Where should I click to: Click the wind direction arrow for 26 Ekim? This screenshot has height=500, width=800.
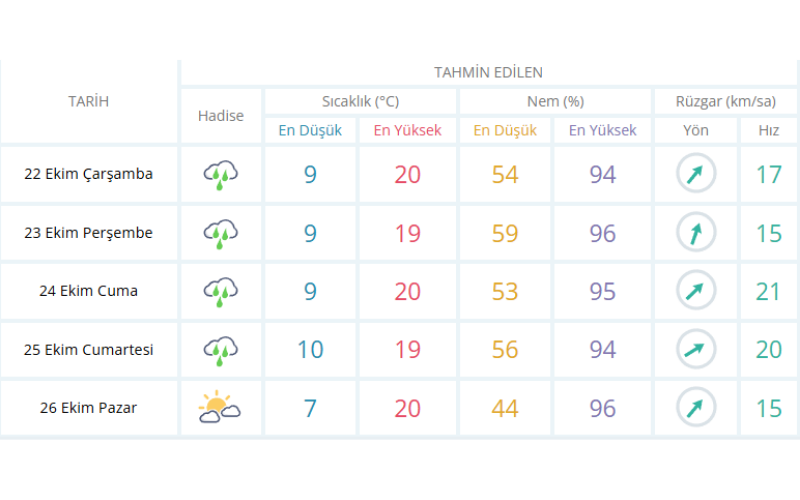tap(696, 408)
